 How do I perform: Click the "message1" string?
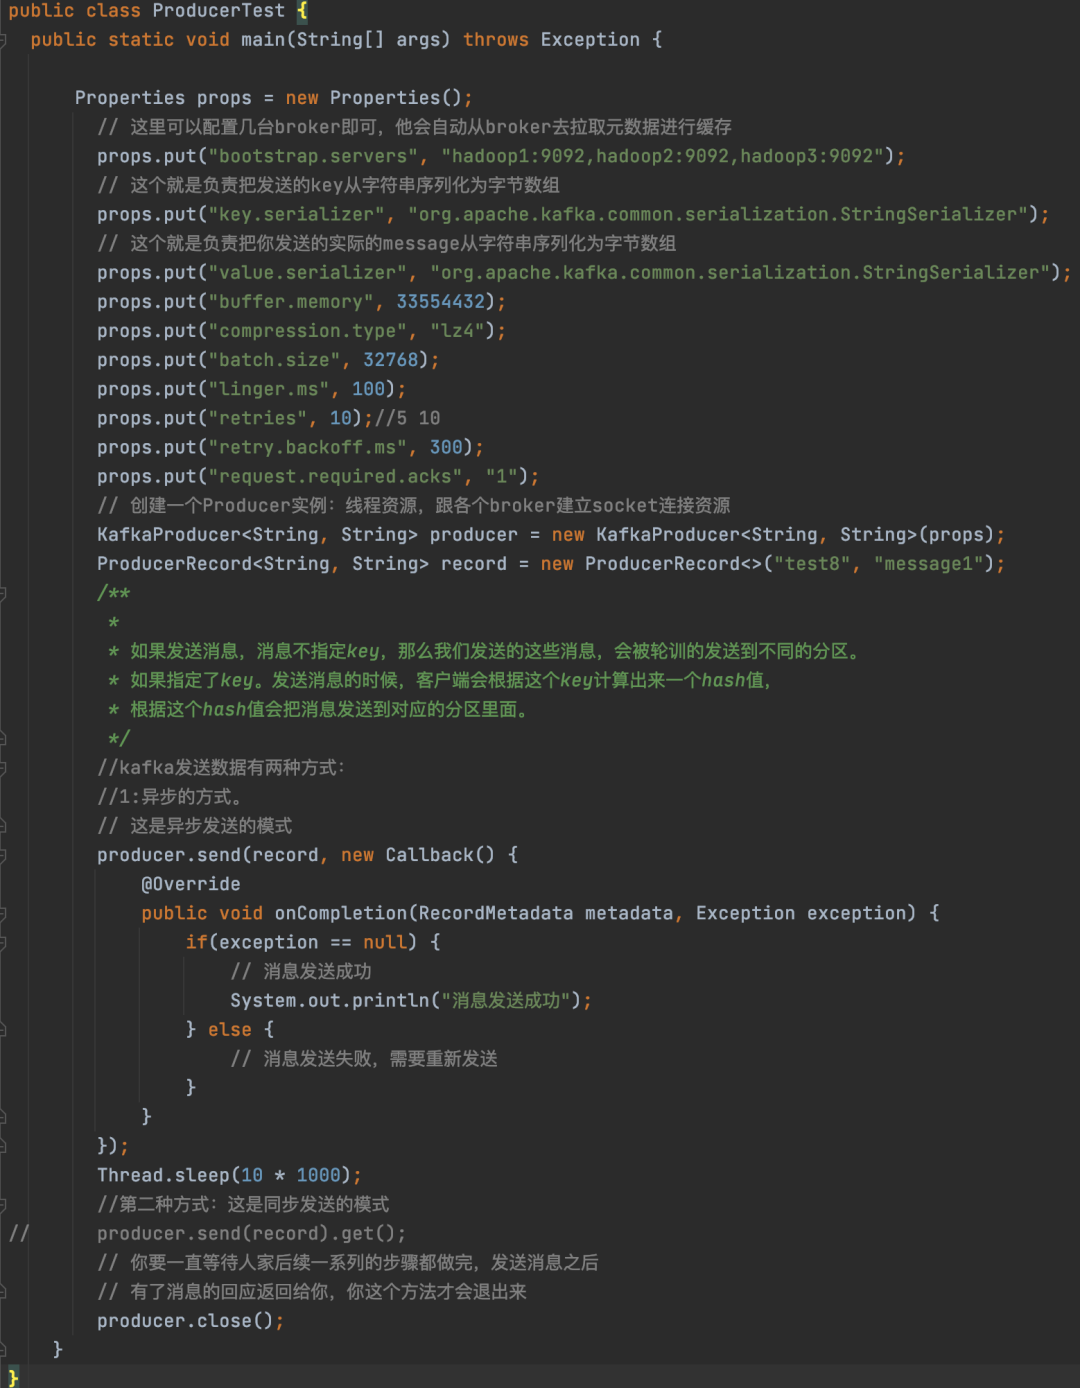pyautogui.click(x=928, y=564)
